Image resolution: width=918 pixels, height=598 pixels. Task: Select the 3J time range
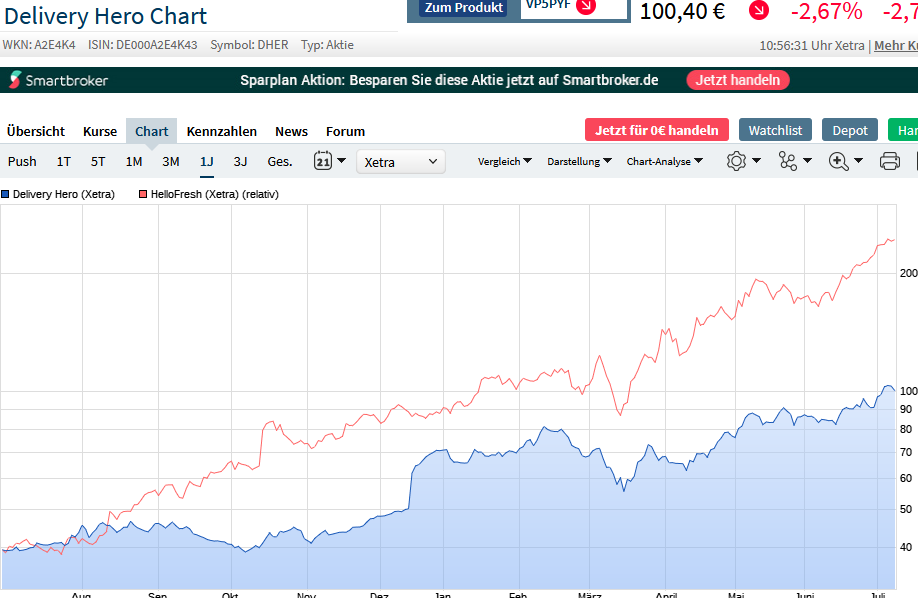pos(240,161)
